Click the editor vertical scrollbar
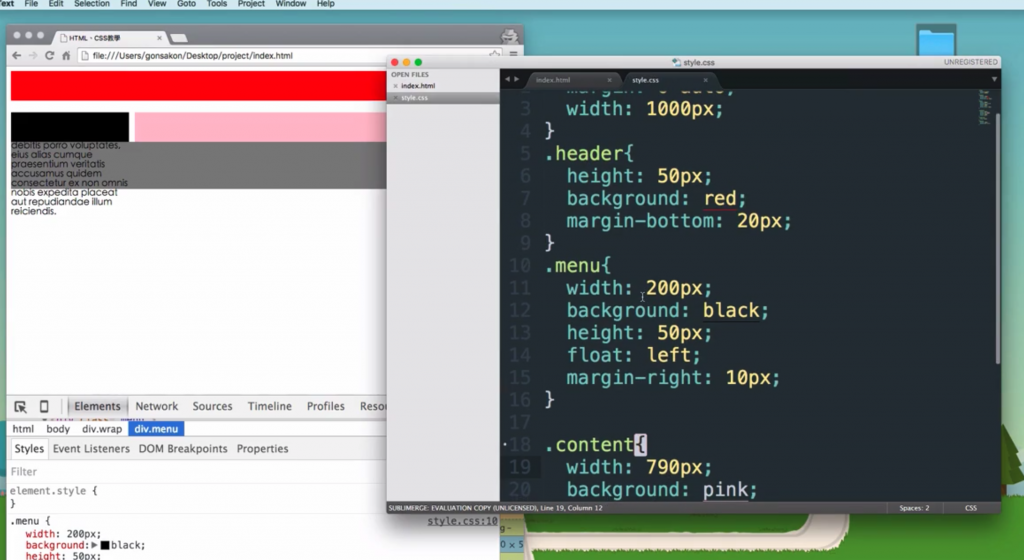Viewport: 1024px width, 560px height. 997,238
